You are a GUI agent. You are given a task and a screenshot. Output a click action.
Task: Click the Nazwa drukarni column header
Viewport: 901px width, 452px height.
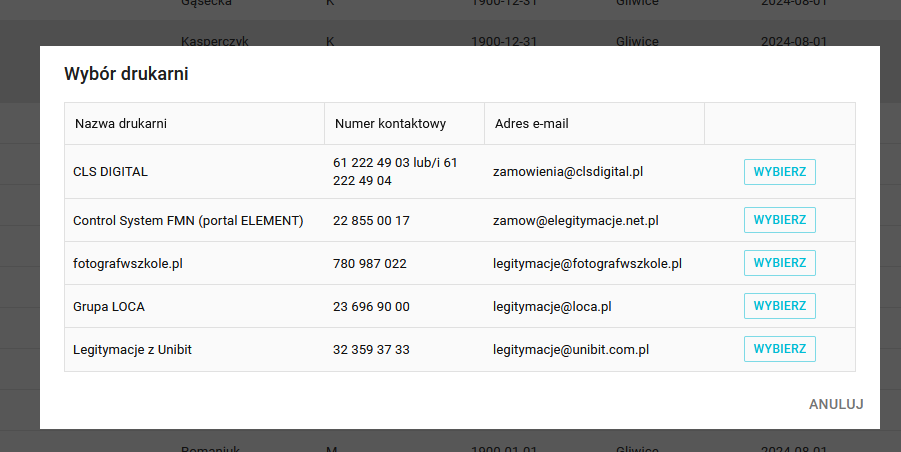point(120,124)
